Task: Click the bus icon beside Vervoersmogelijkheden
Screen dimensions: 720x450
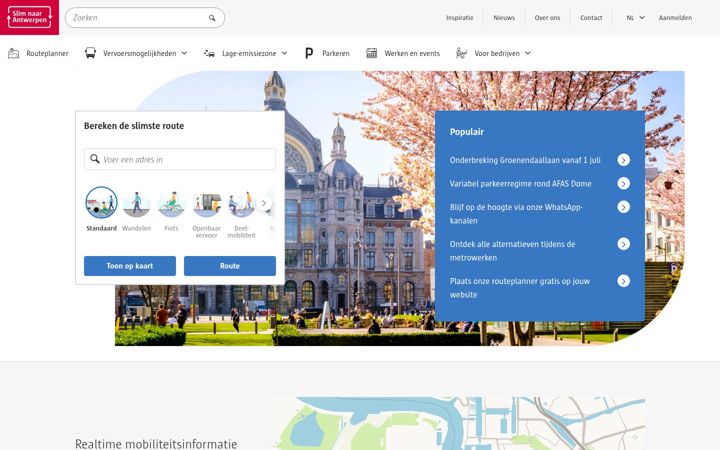Action: pos(90,53)
